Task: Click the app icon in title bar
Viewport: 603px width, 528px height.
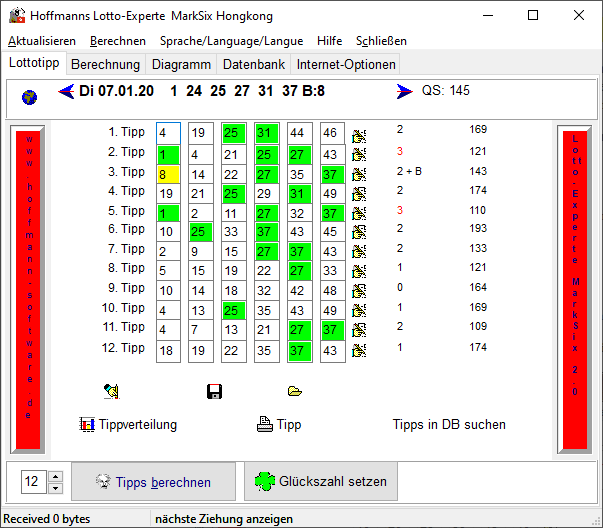Action: [x=17, y=16]
